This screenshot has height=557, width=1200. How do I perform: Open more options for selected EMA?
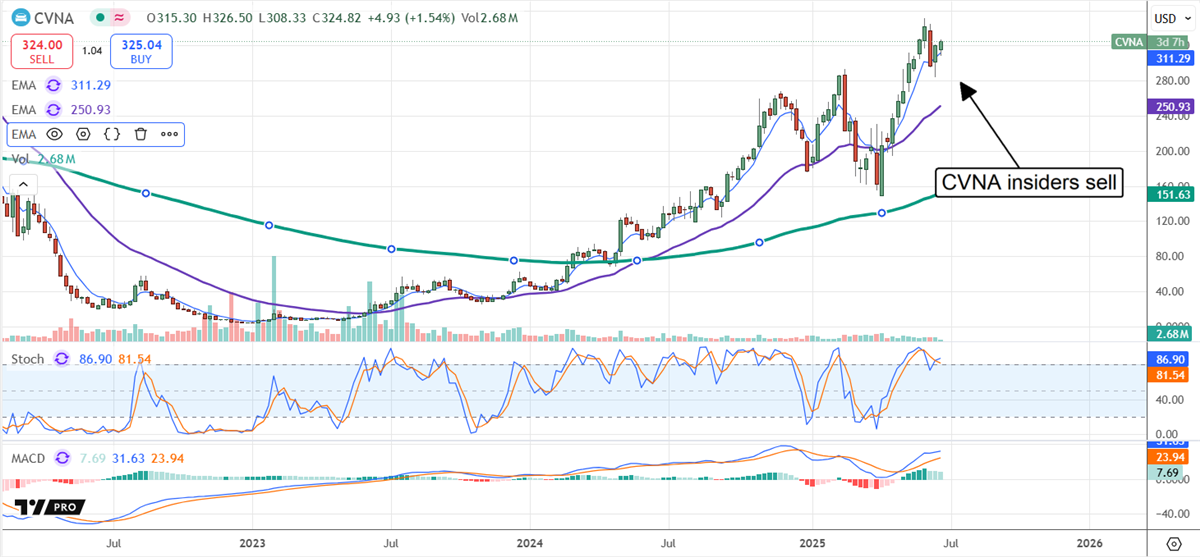click(x=169, y=134)
